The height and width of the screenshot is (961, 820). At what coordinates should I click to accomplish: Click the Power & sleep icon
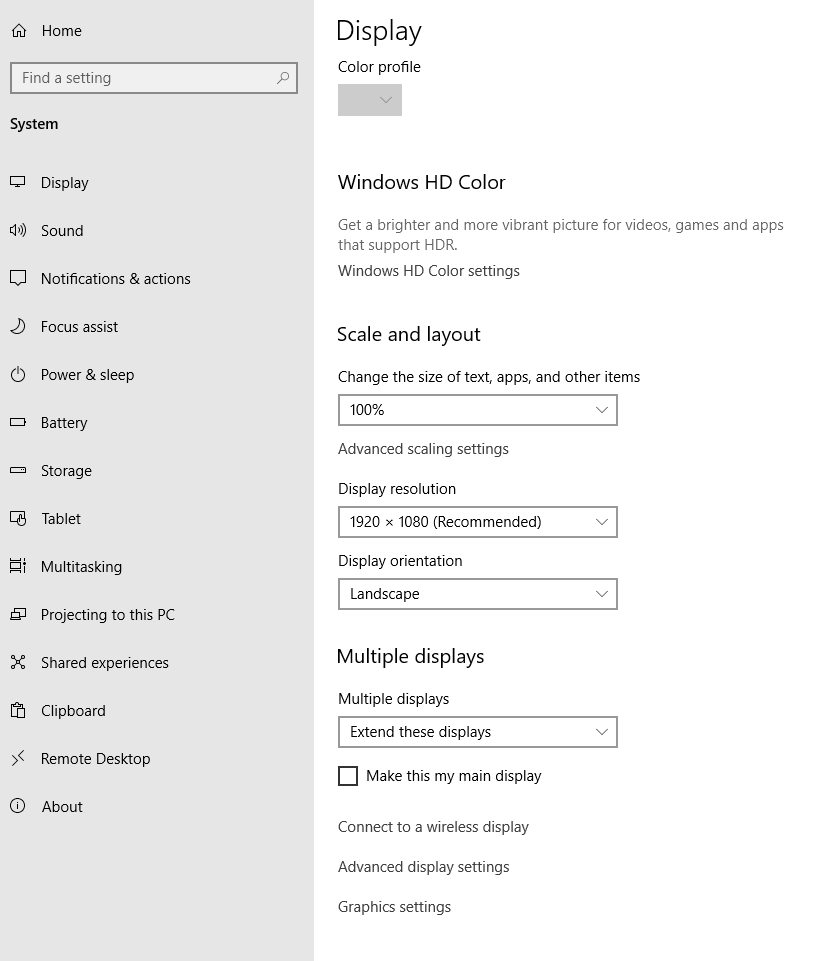coord(18,375)
